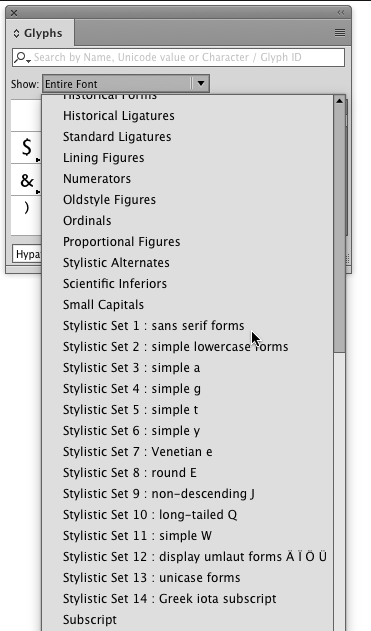The height and width of the screenshot is (631, 371).
Task: Select the ampersand glyph
Action: click(x=27, y=180)
